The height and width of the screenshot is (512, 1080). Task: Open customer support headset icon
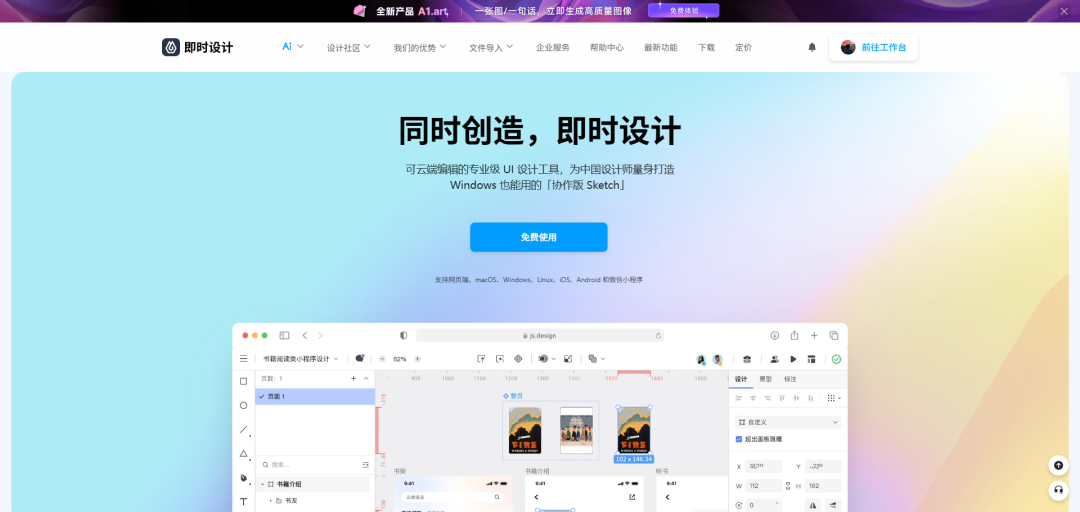[1058, 490]
